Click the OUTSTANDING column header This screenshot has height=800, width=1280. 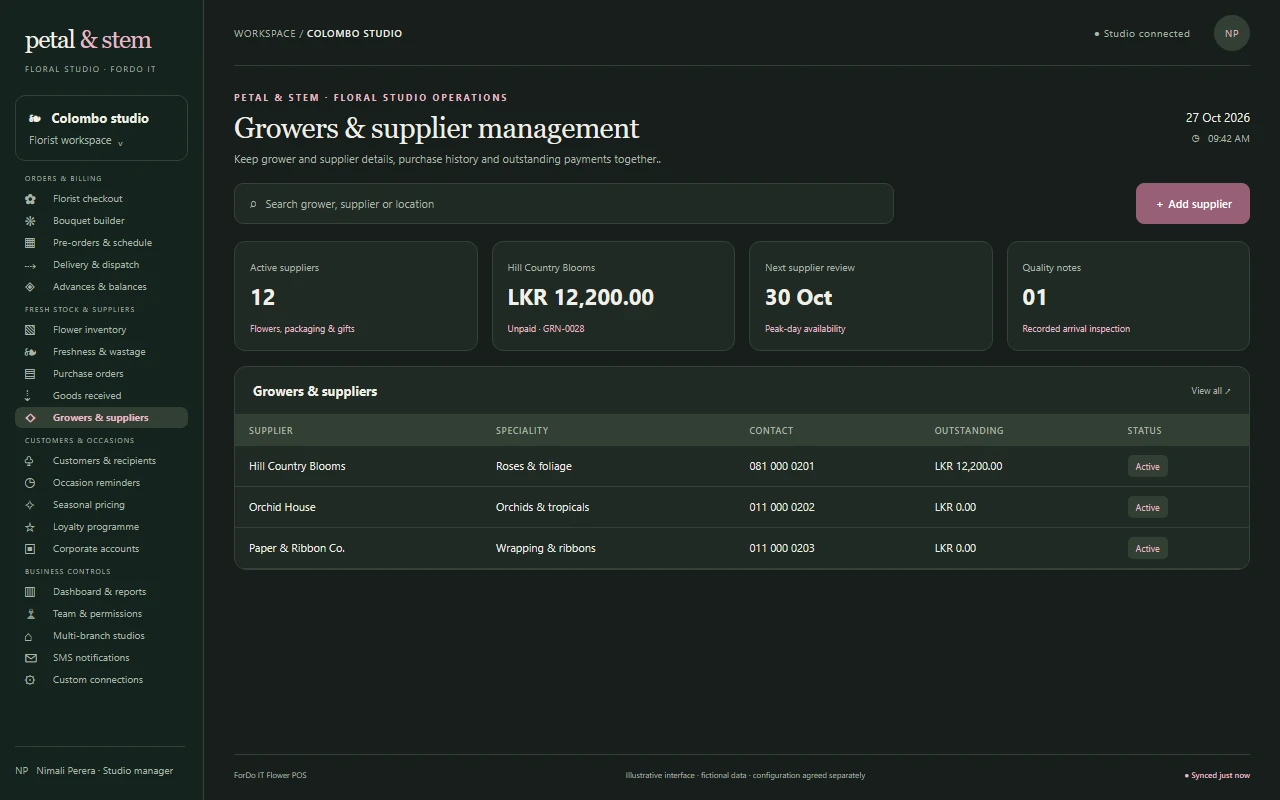pyautogui.click(x=969, y=431)
